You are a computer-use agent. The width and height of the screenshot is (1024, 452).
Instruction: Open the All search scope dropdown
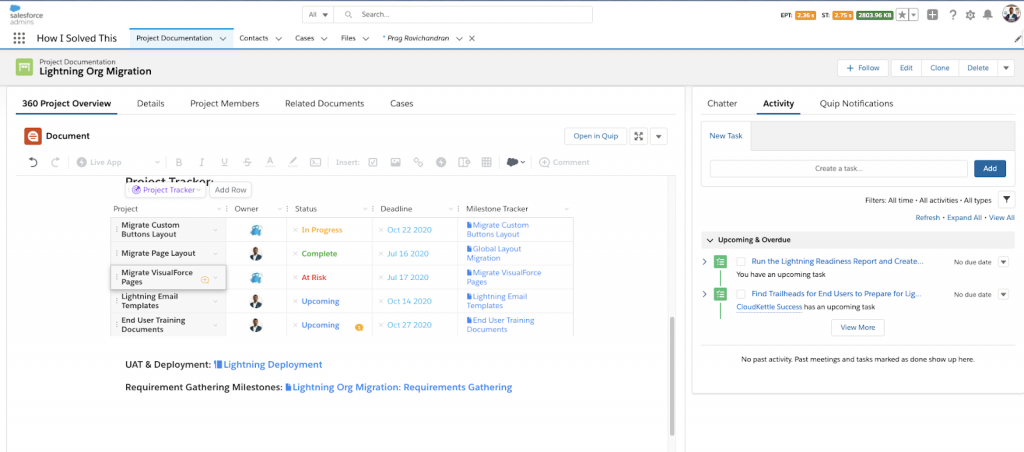(319, 14)
